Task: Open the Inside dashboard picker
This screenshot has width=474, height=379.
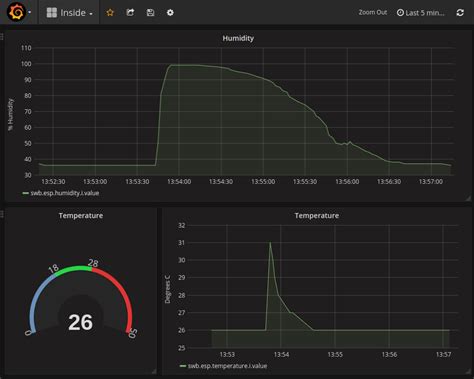Action: click(69, 13)
